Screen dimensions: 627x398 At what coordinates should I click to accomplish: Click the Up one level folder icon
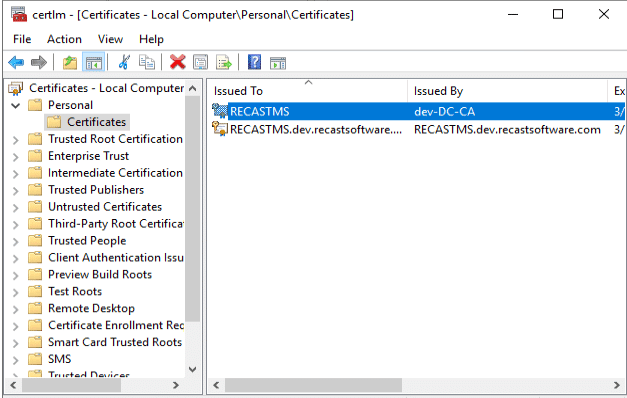coord(70,62)
